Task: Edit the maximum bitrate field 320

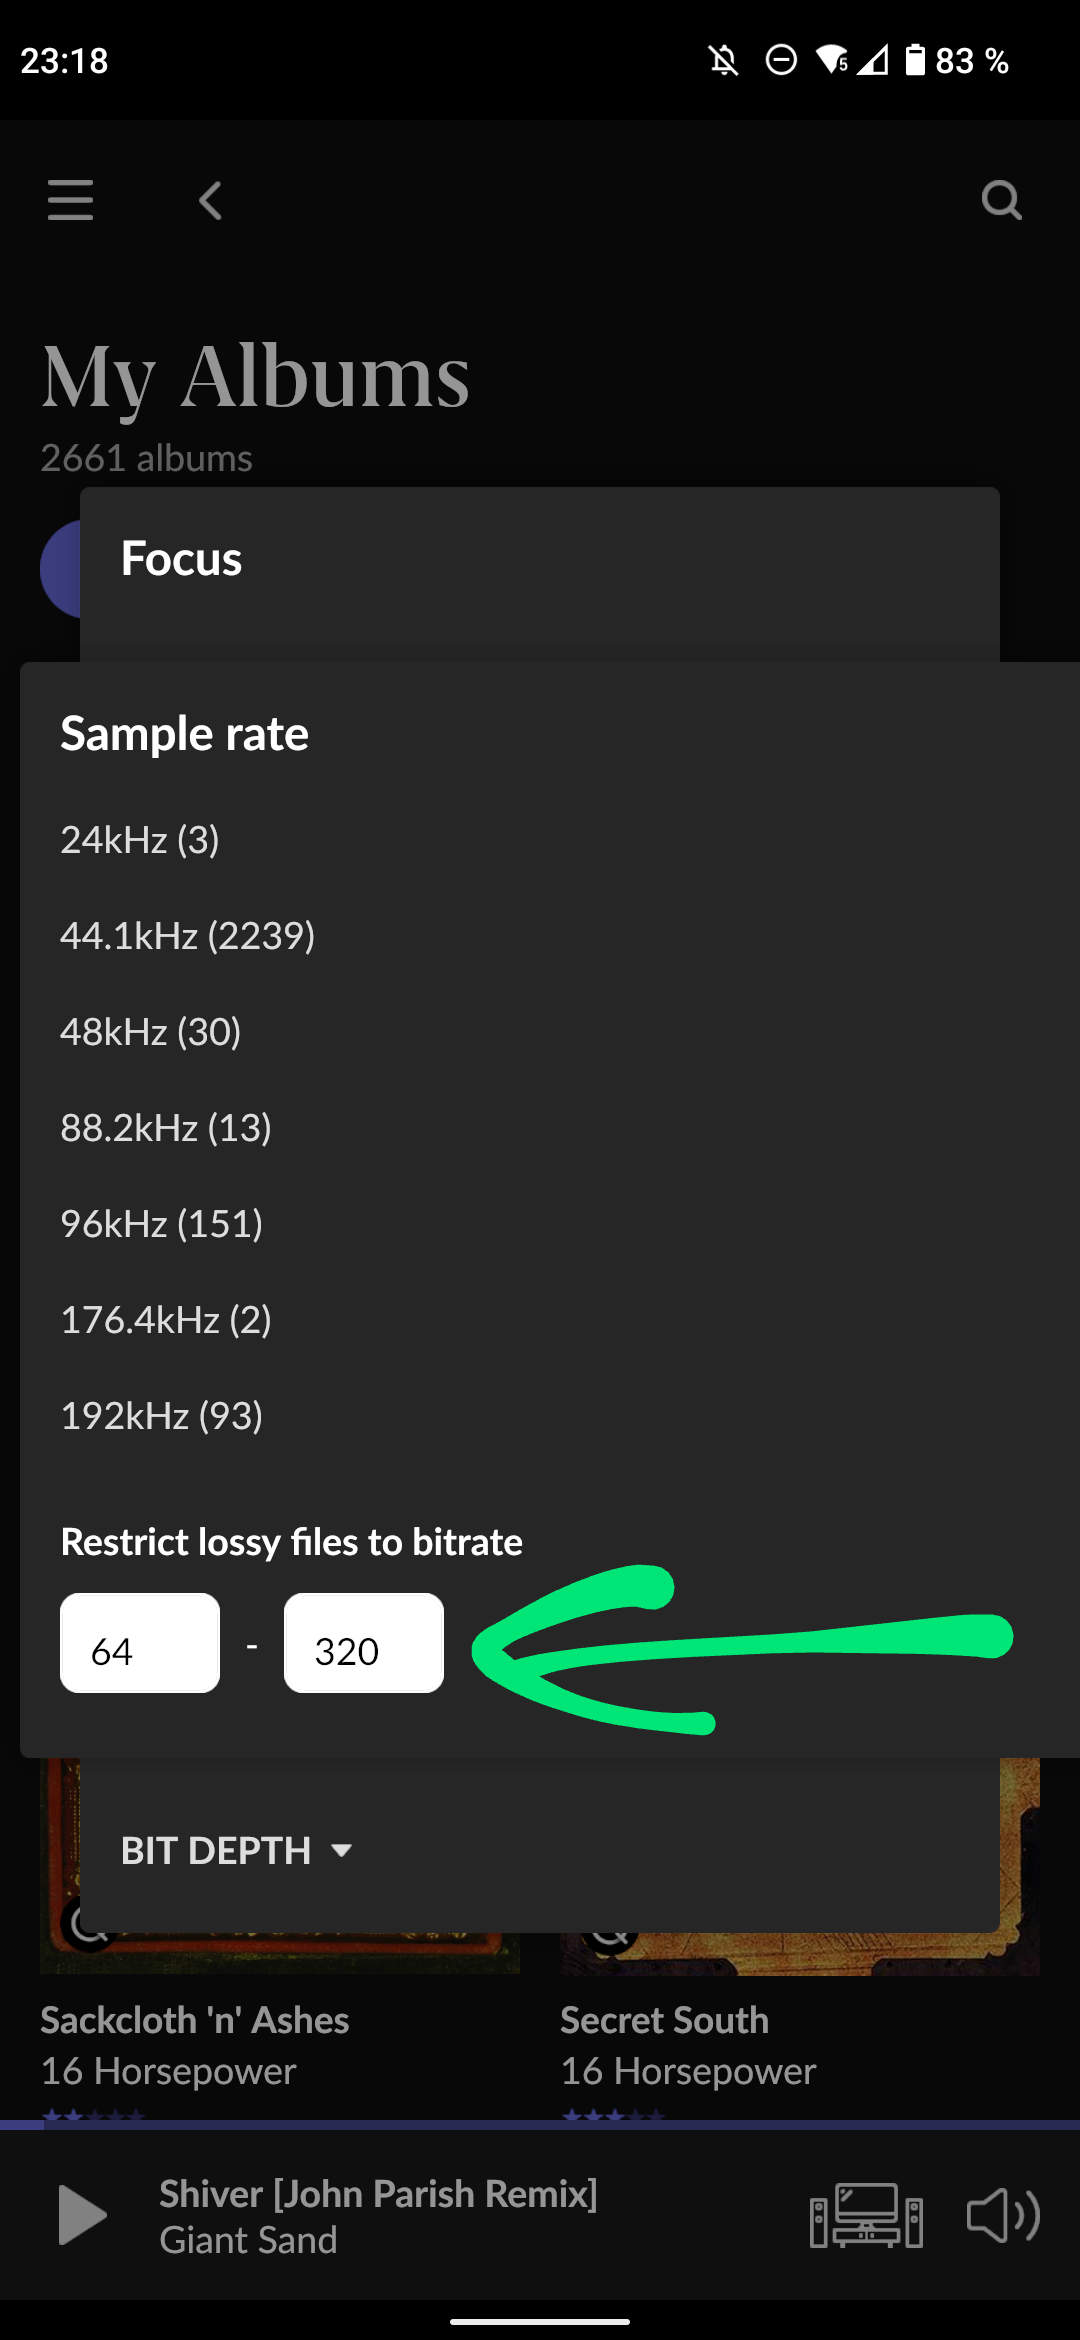Action: [364, 1643]
